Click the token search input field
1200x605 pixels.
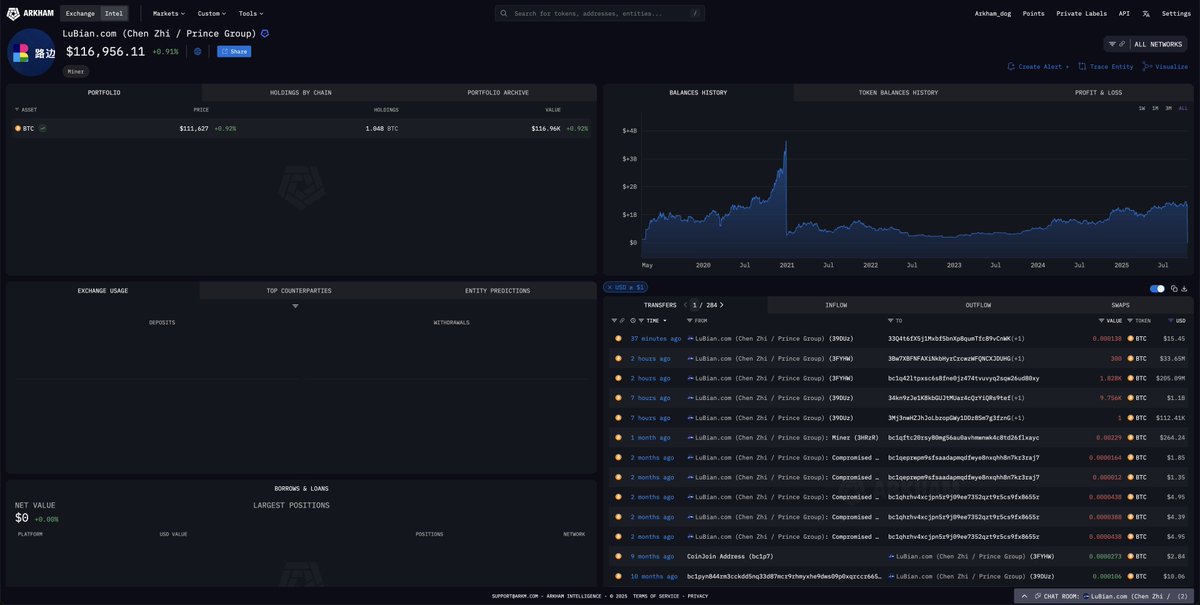click(600, 14)
